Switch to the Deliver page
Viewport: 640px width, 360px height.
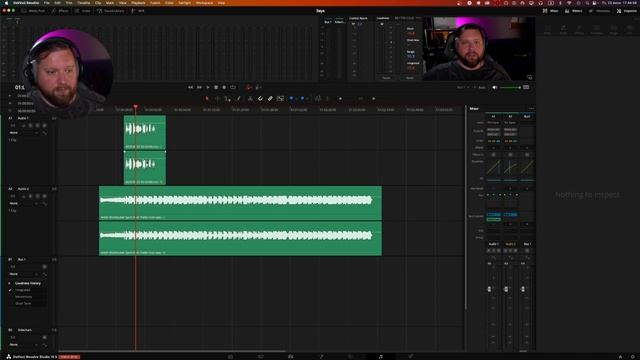(411, 356)
